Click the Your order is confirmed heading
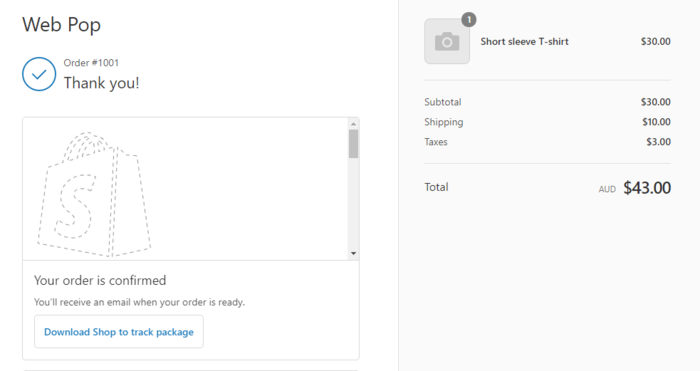Viewport: 700px width, 371px height. click(x=100, y=280)
